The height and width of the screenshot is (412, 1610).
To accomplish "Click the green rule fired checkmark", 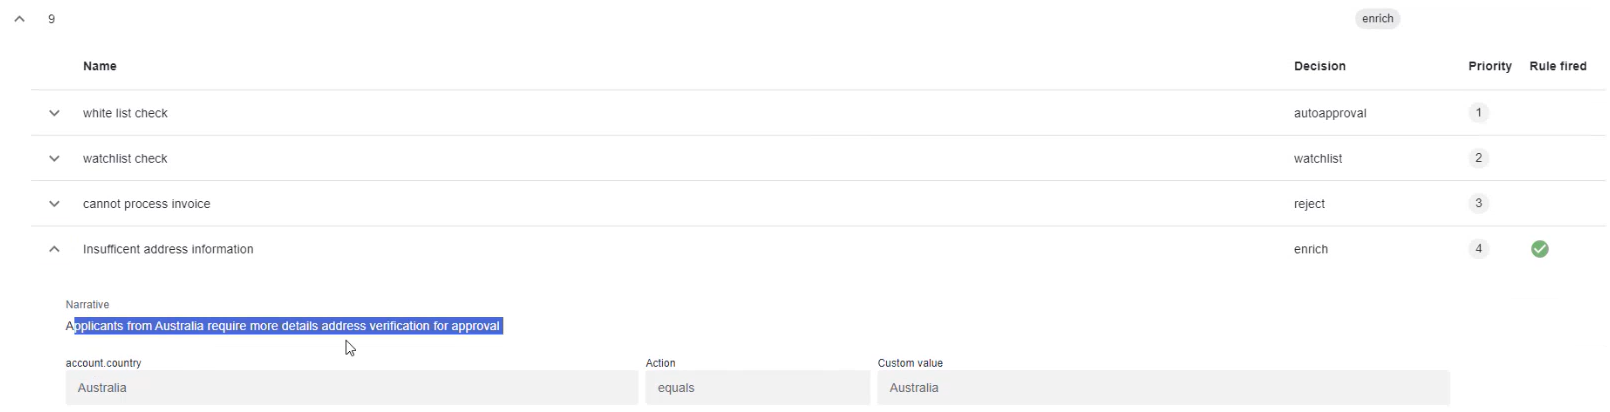I will point(1540,249).
